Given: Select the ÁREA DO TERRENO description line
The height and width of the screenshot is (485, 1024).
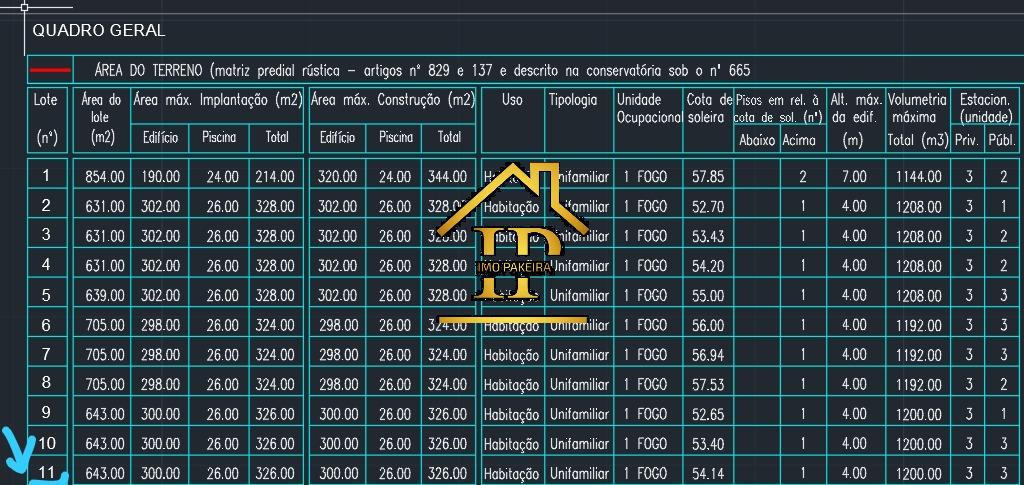Looking at the screenshot, I should (x=421, y=71).
